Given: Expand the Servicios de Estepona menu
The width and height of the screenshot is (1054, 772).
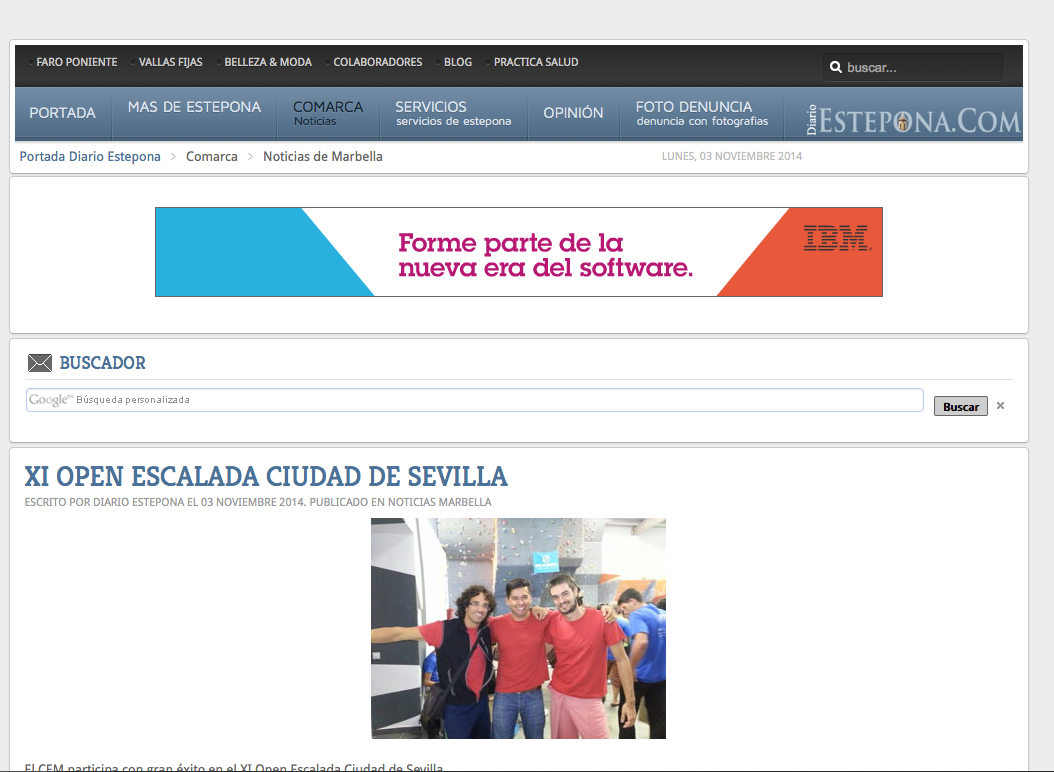Looking at the screenshot, I should (x=452, y=113).
